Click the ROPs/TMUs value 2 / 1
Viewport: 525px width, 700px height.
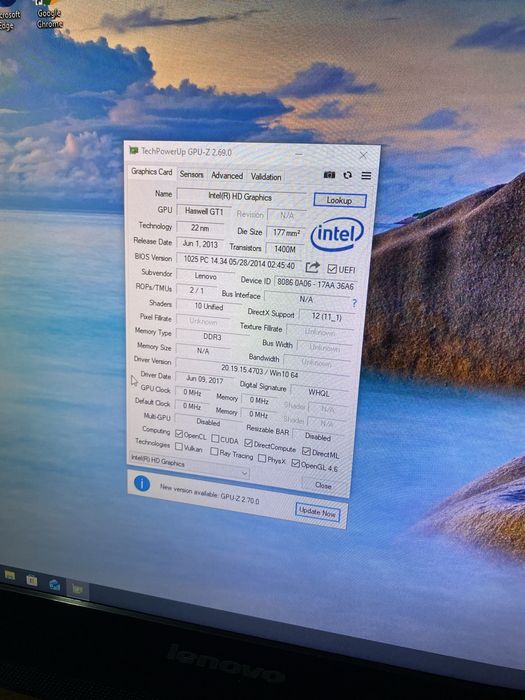coord(196,290)
